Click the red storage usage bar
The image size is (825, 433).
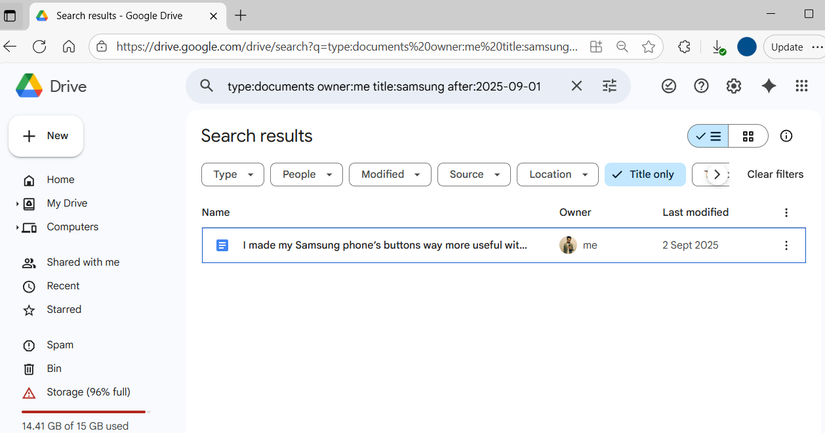point(84,411)
